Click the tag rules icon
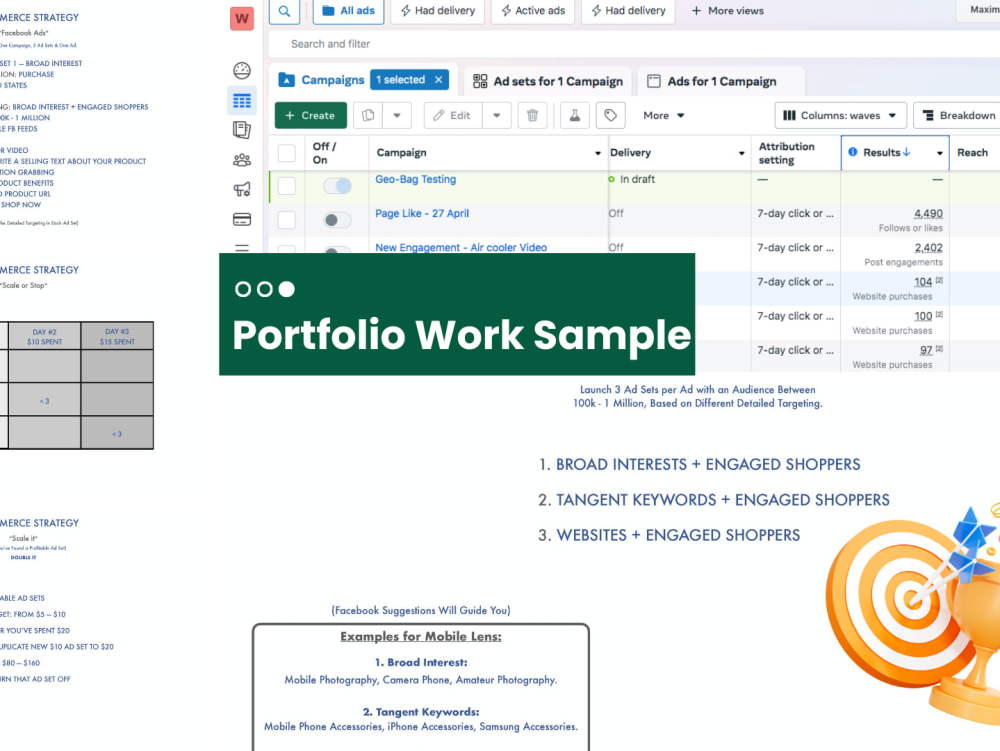This screenshot has height=751, width=1000. tap(610, 115)
